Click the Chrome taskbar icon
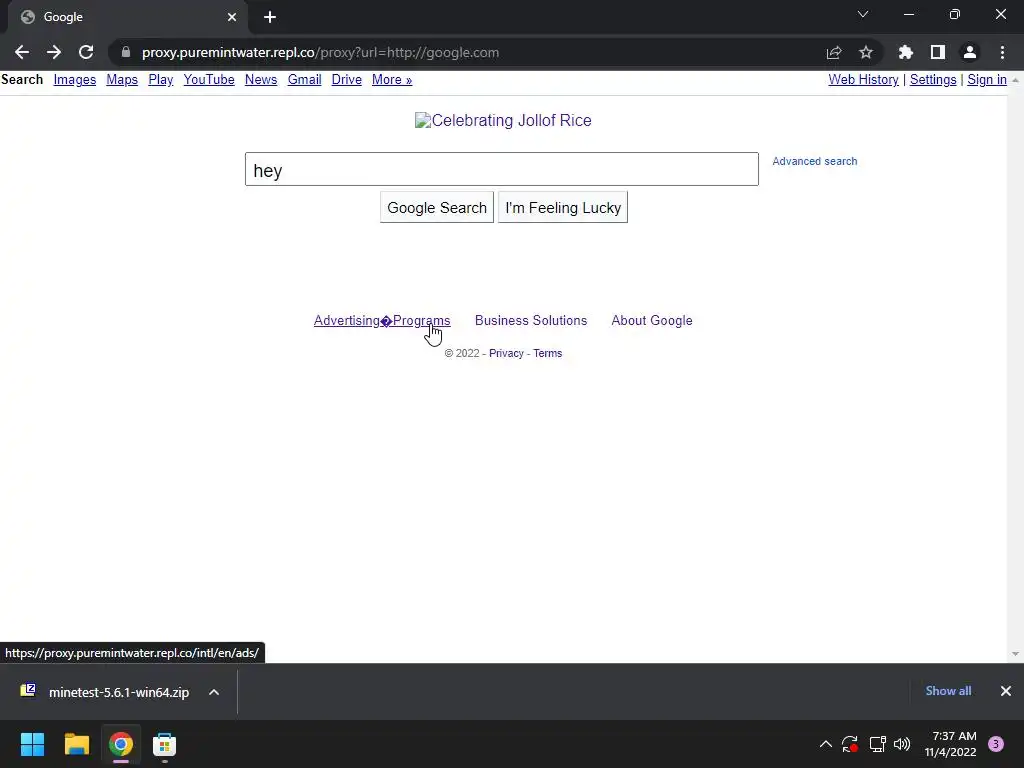The height and width of the screenshot is (768, 1024). [121, 744]
